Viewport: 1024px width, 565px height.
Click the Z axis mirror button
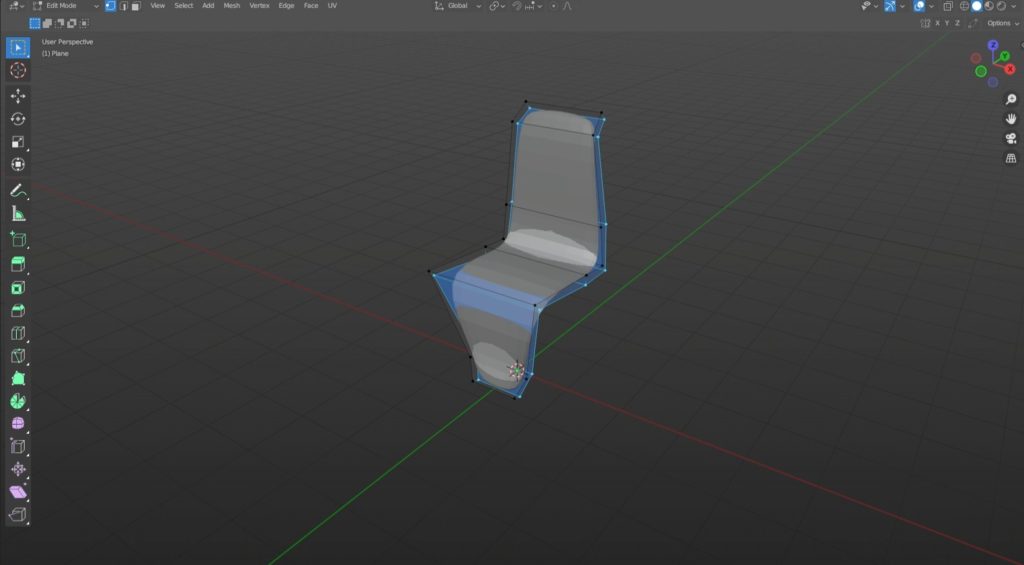(x=957, y=23)
